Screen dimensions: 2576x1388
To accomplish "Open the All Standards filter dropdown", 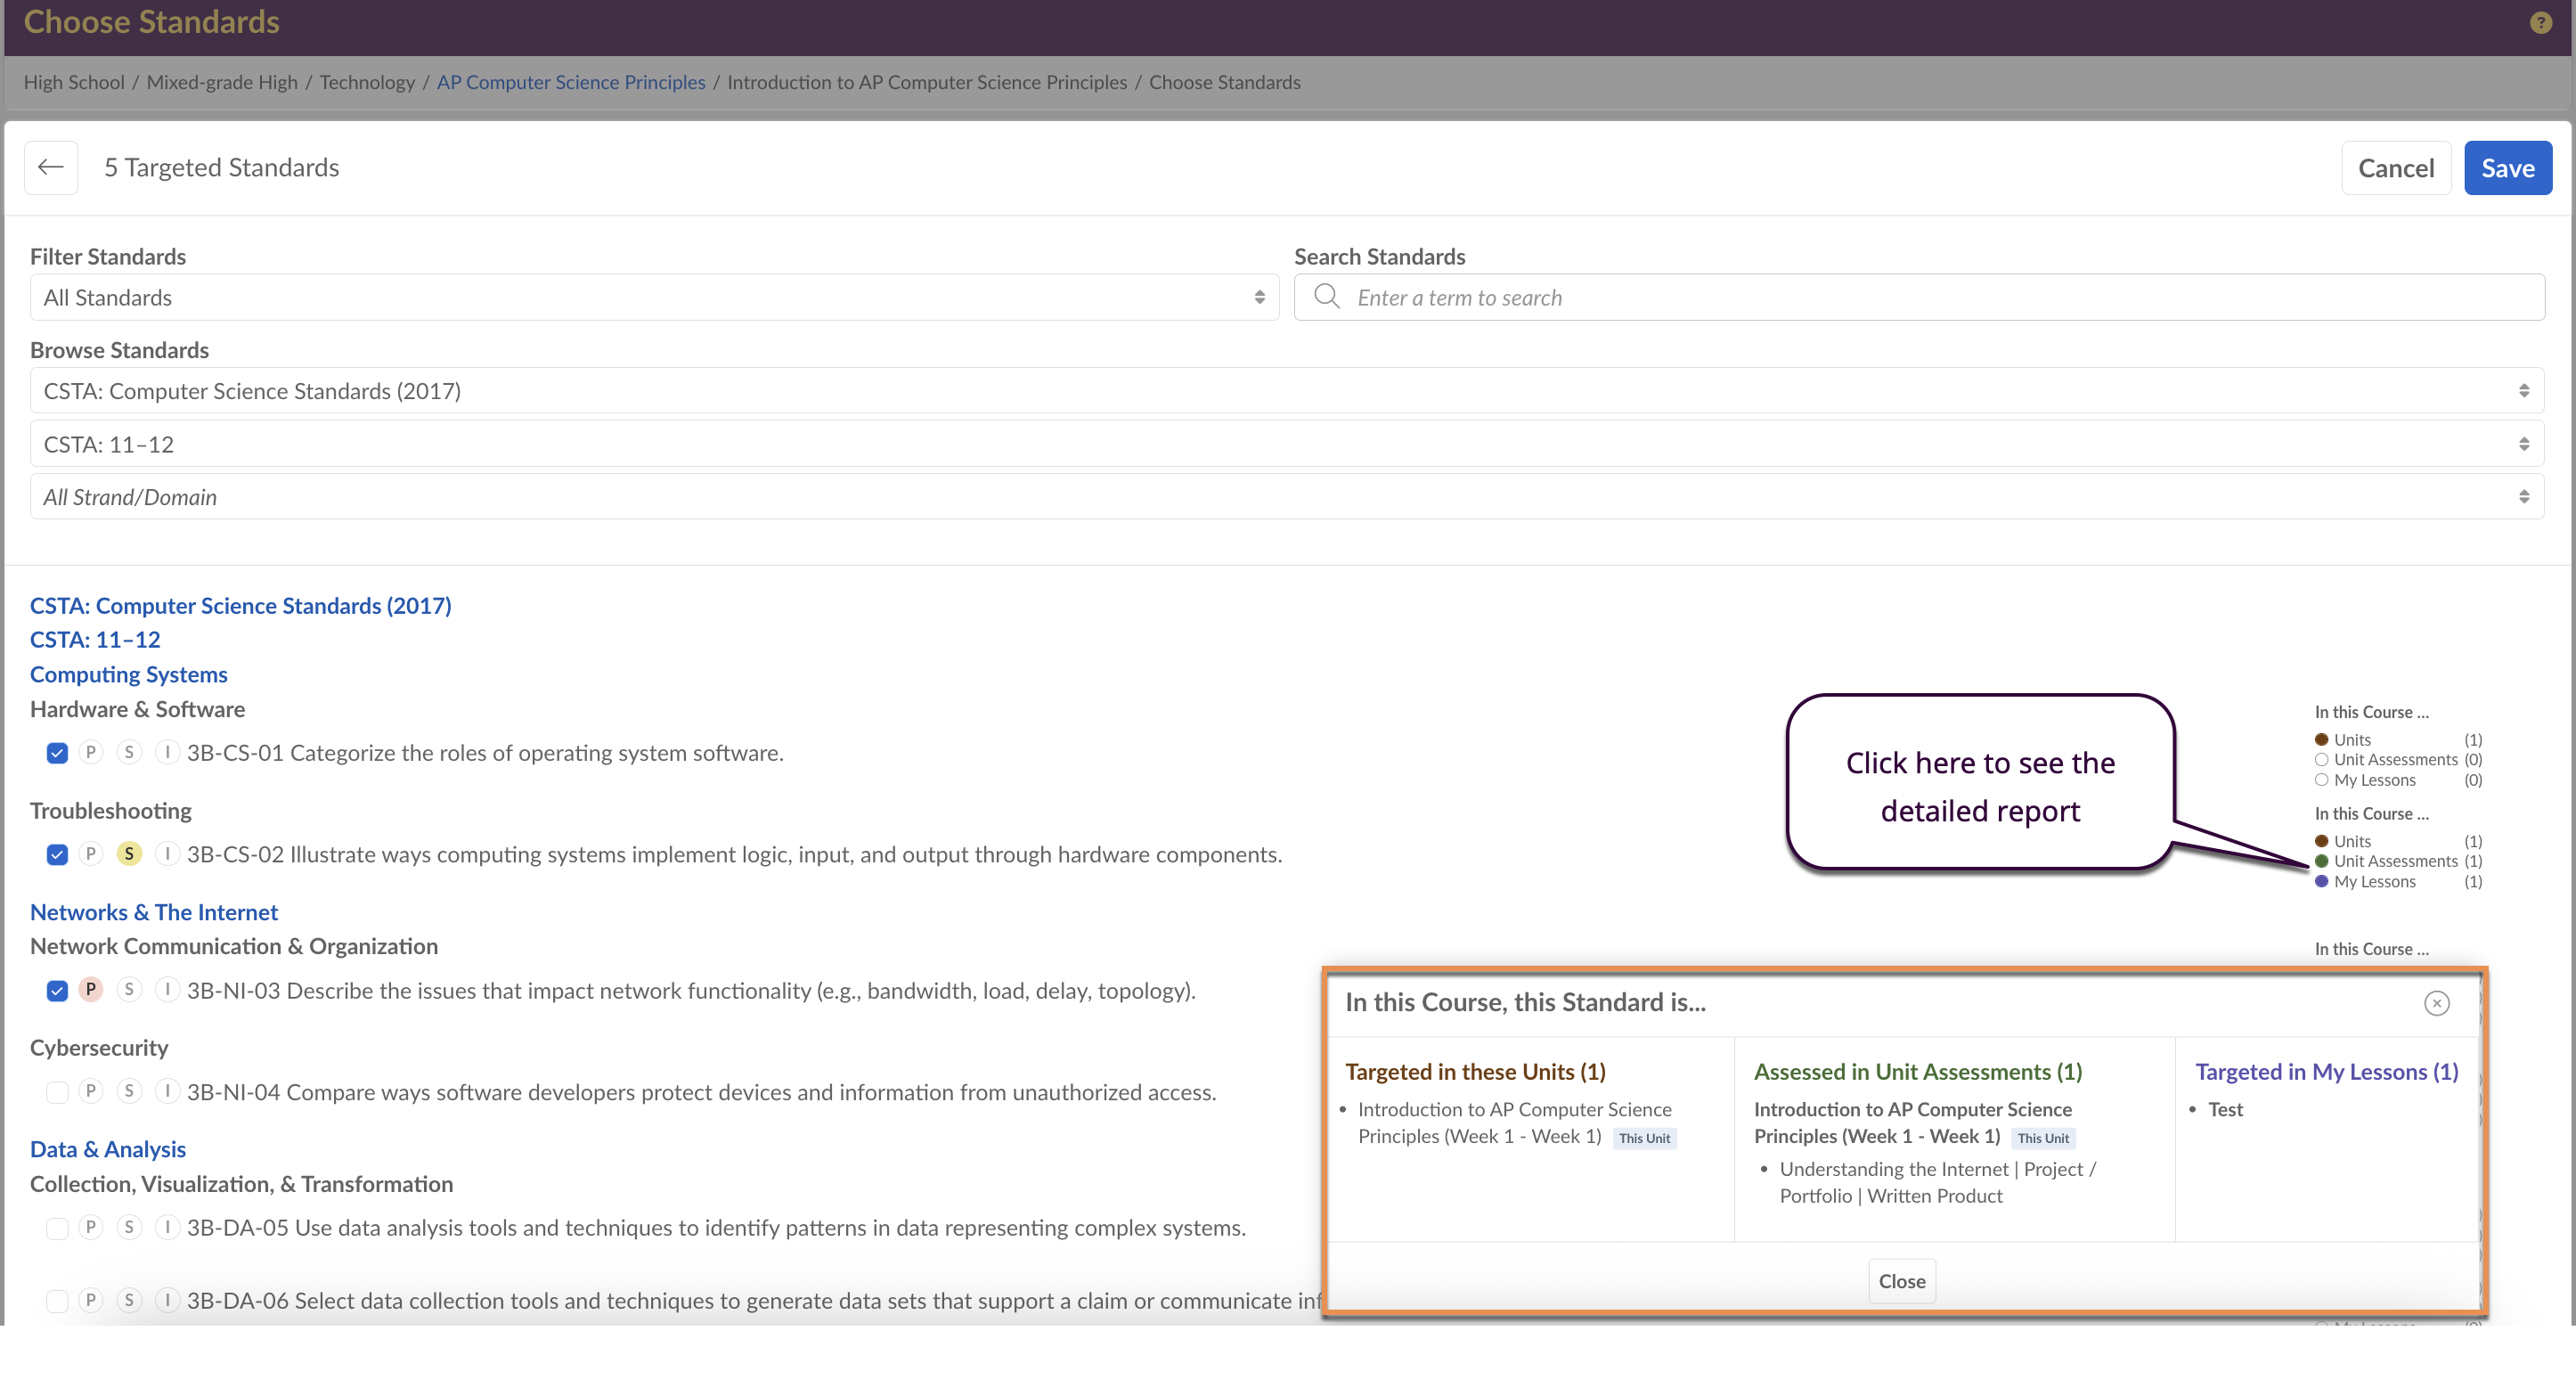I will pyautogui.click(x=654, y=297).
